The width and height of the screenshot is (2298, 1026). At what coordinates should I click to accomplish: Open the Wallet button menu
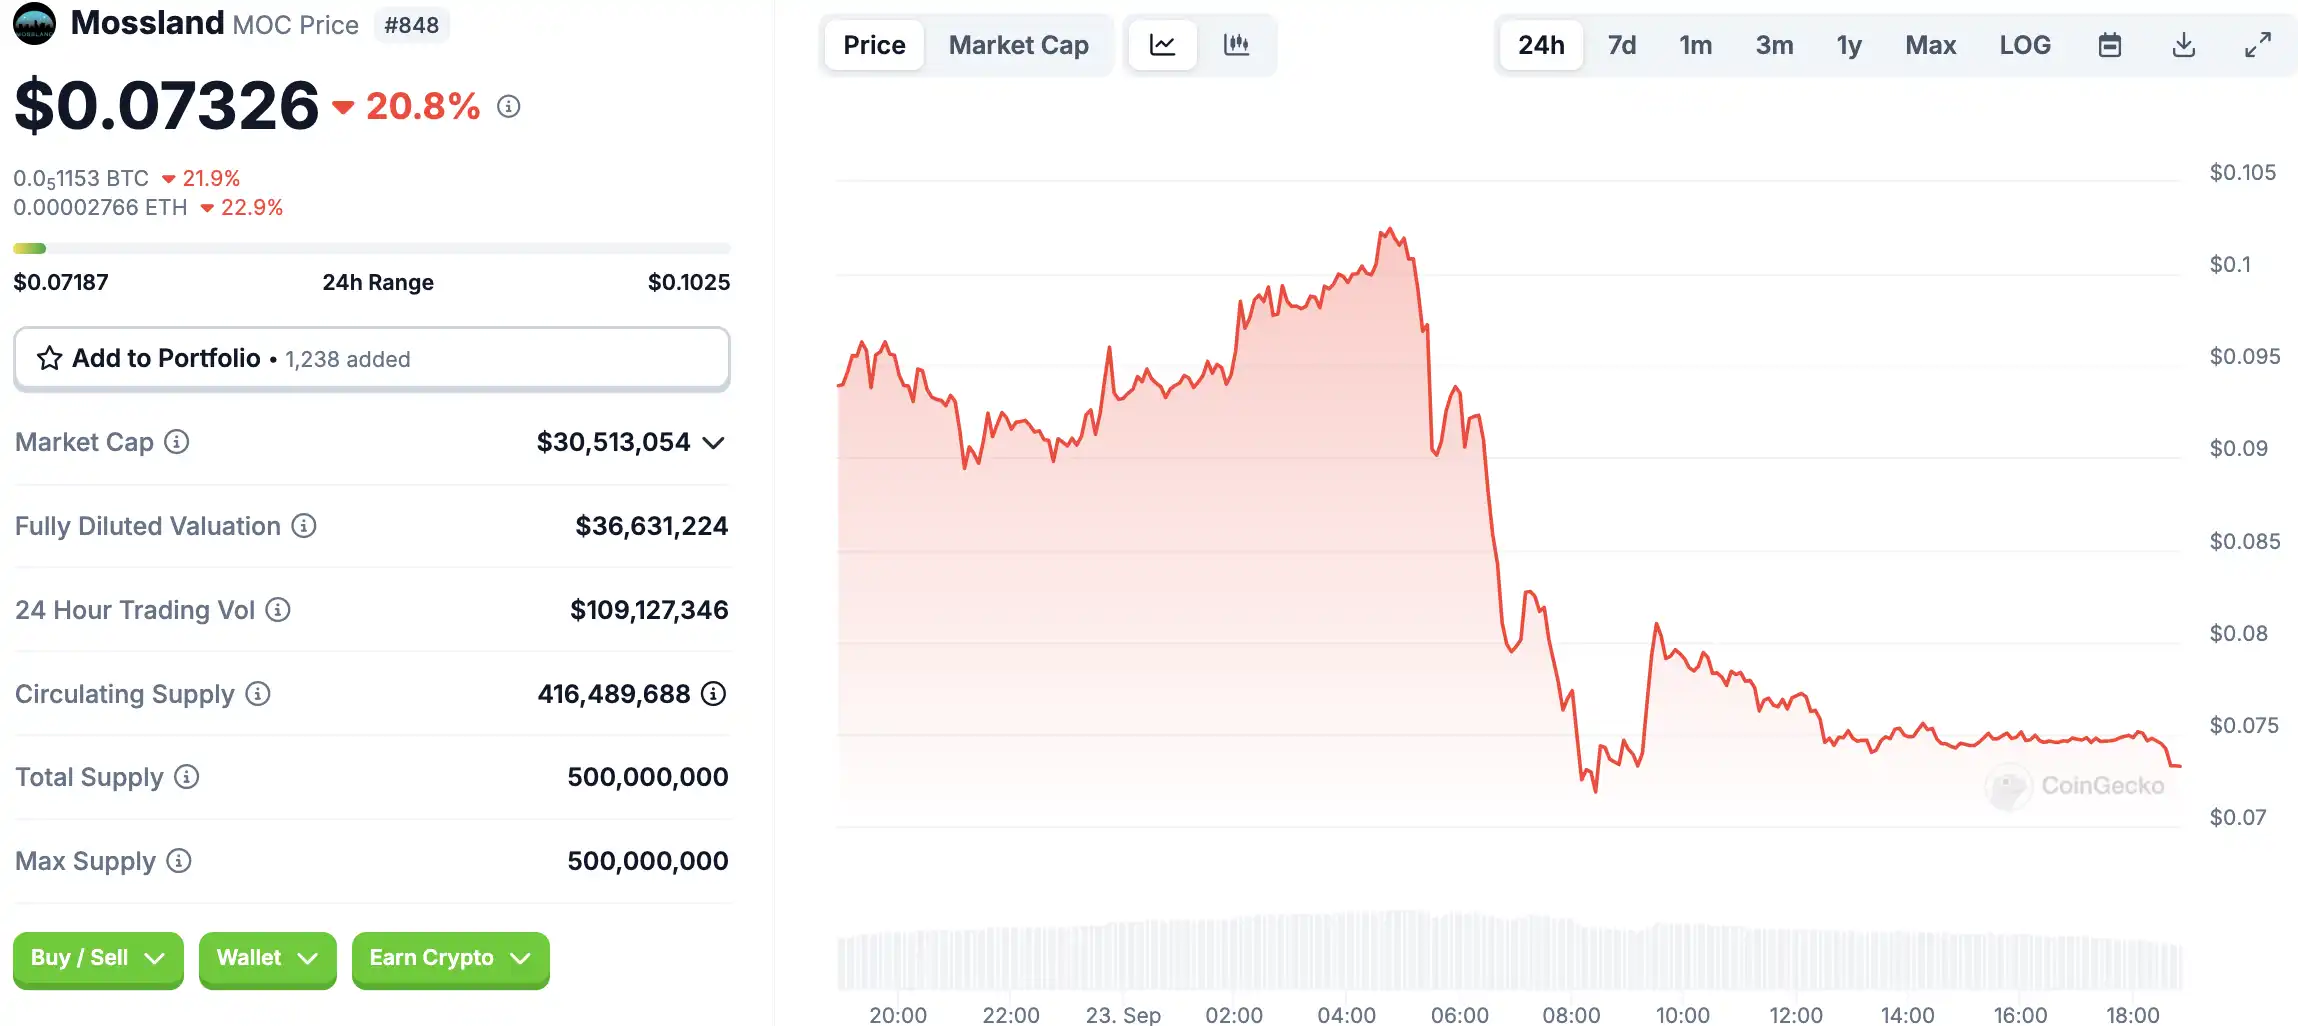(x=267, y=958)
